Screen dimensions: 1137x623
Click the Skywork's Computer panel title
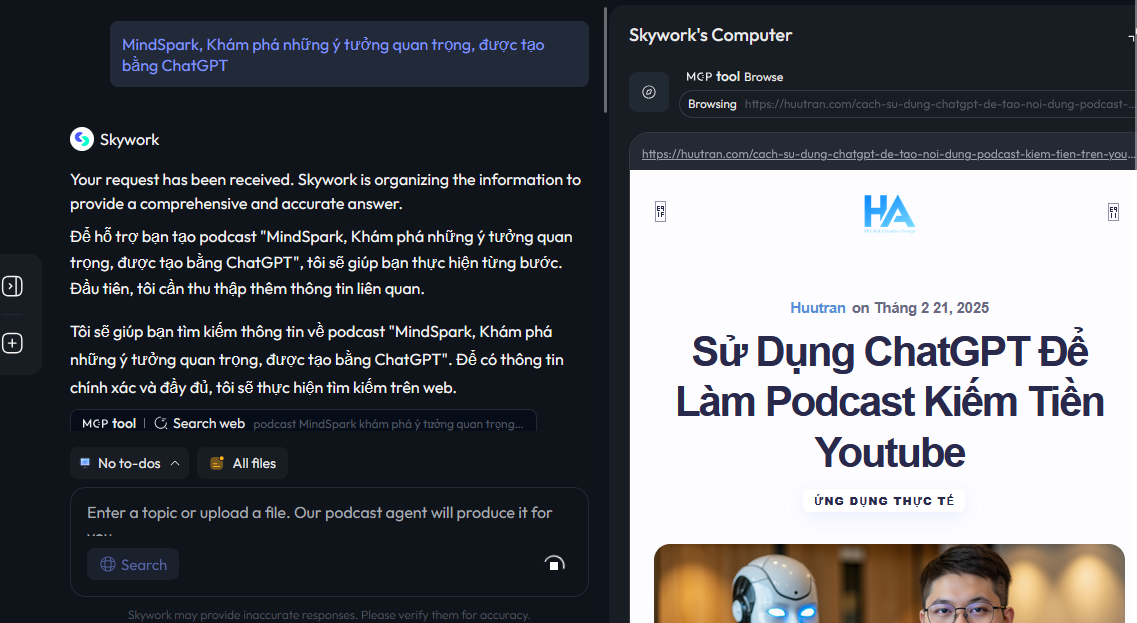tap(710, 35)
